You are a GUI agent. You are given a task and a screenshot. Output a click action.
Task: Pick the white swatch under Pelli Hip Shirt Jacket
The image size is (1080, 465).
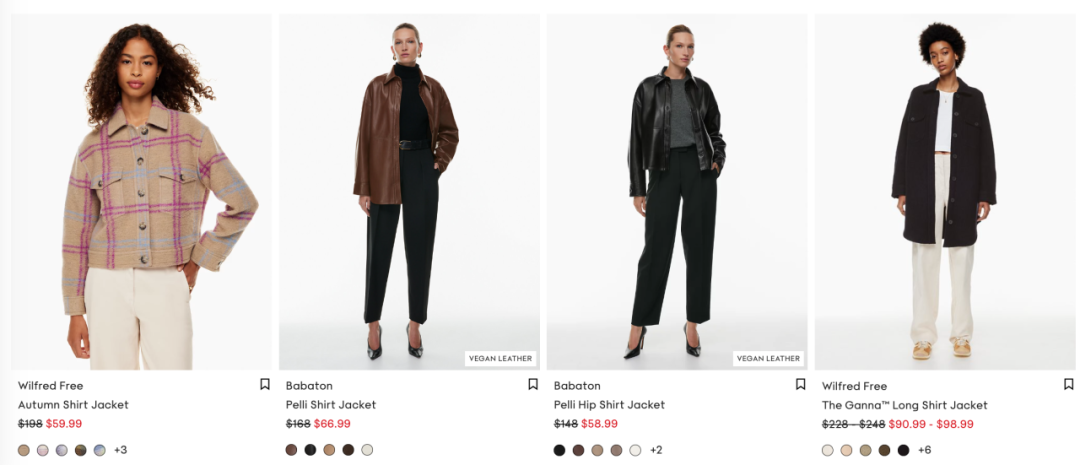click(635, 450)
